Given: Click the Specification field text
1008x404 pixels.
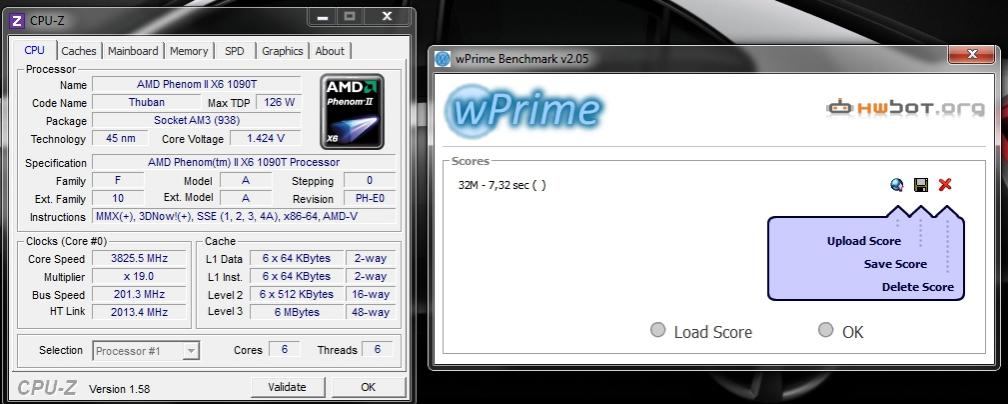Looking at the screenshot, I should (x=244, y=163).
